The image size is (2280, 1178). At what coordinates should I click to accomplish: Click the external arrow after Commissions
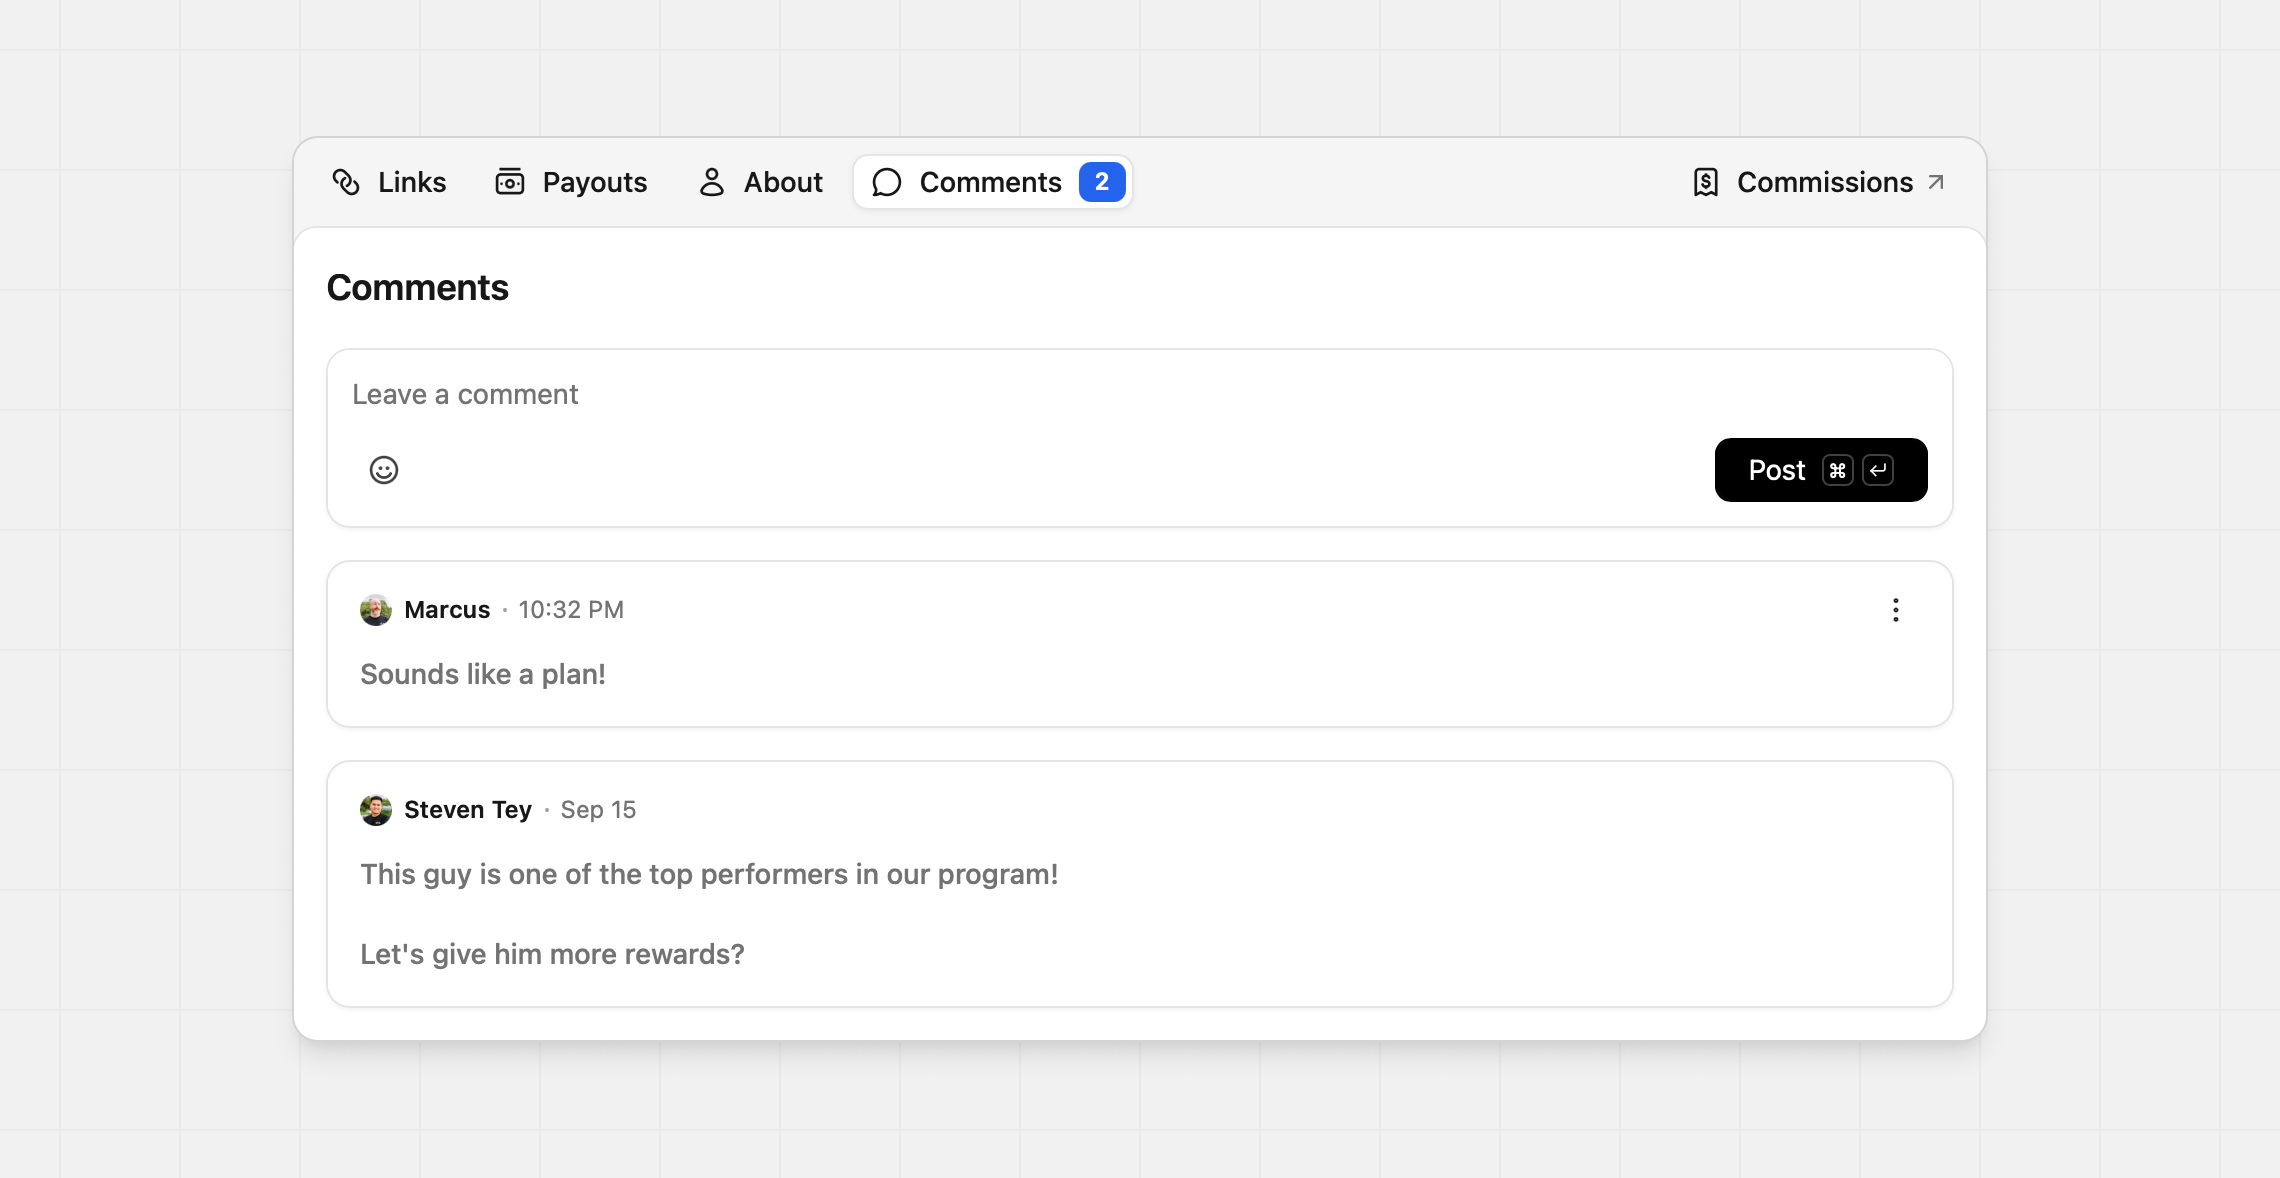tap(1936, 182)
